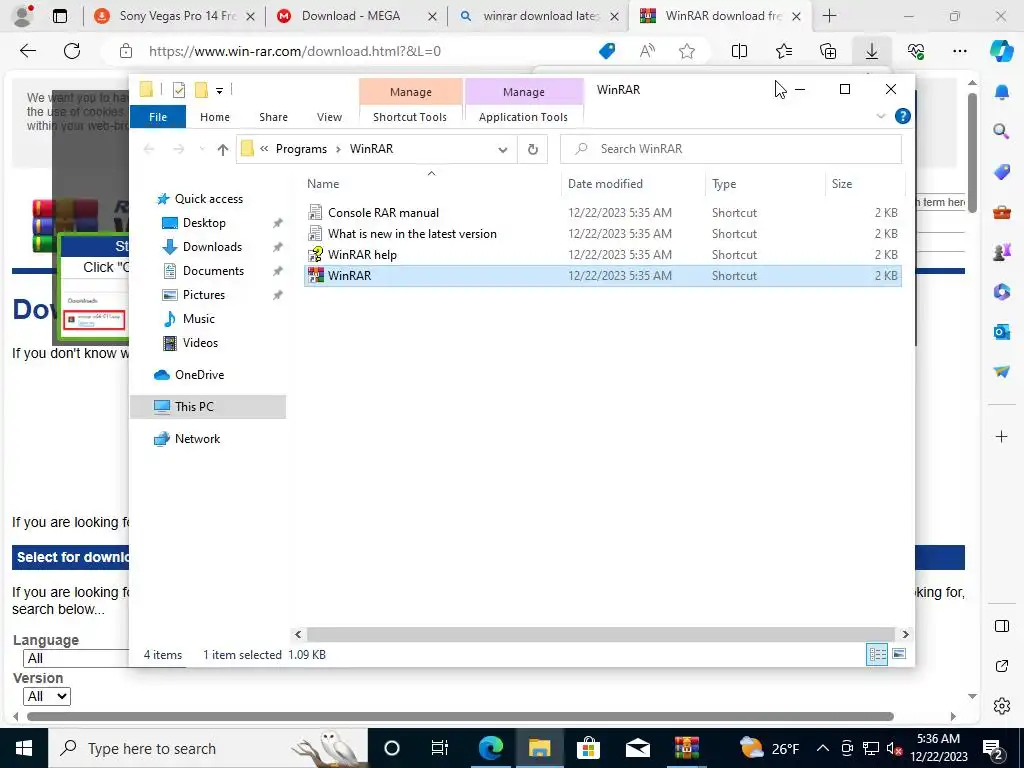Expand hidden folders chevron in address bar
Image resolution: width=1024 pixels, height=768 pixels.
264,149
